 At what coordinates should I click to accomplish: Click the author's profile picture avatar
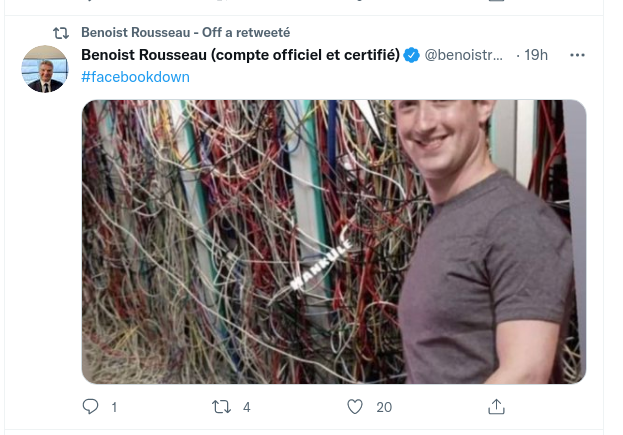pos(45,69)
